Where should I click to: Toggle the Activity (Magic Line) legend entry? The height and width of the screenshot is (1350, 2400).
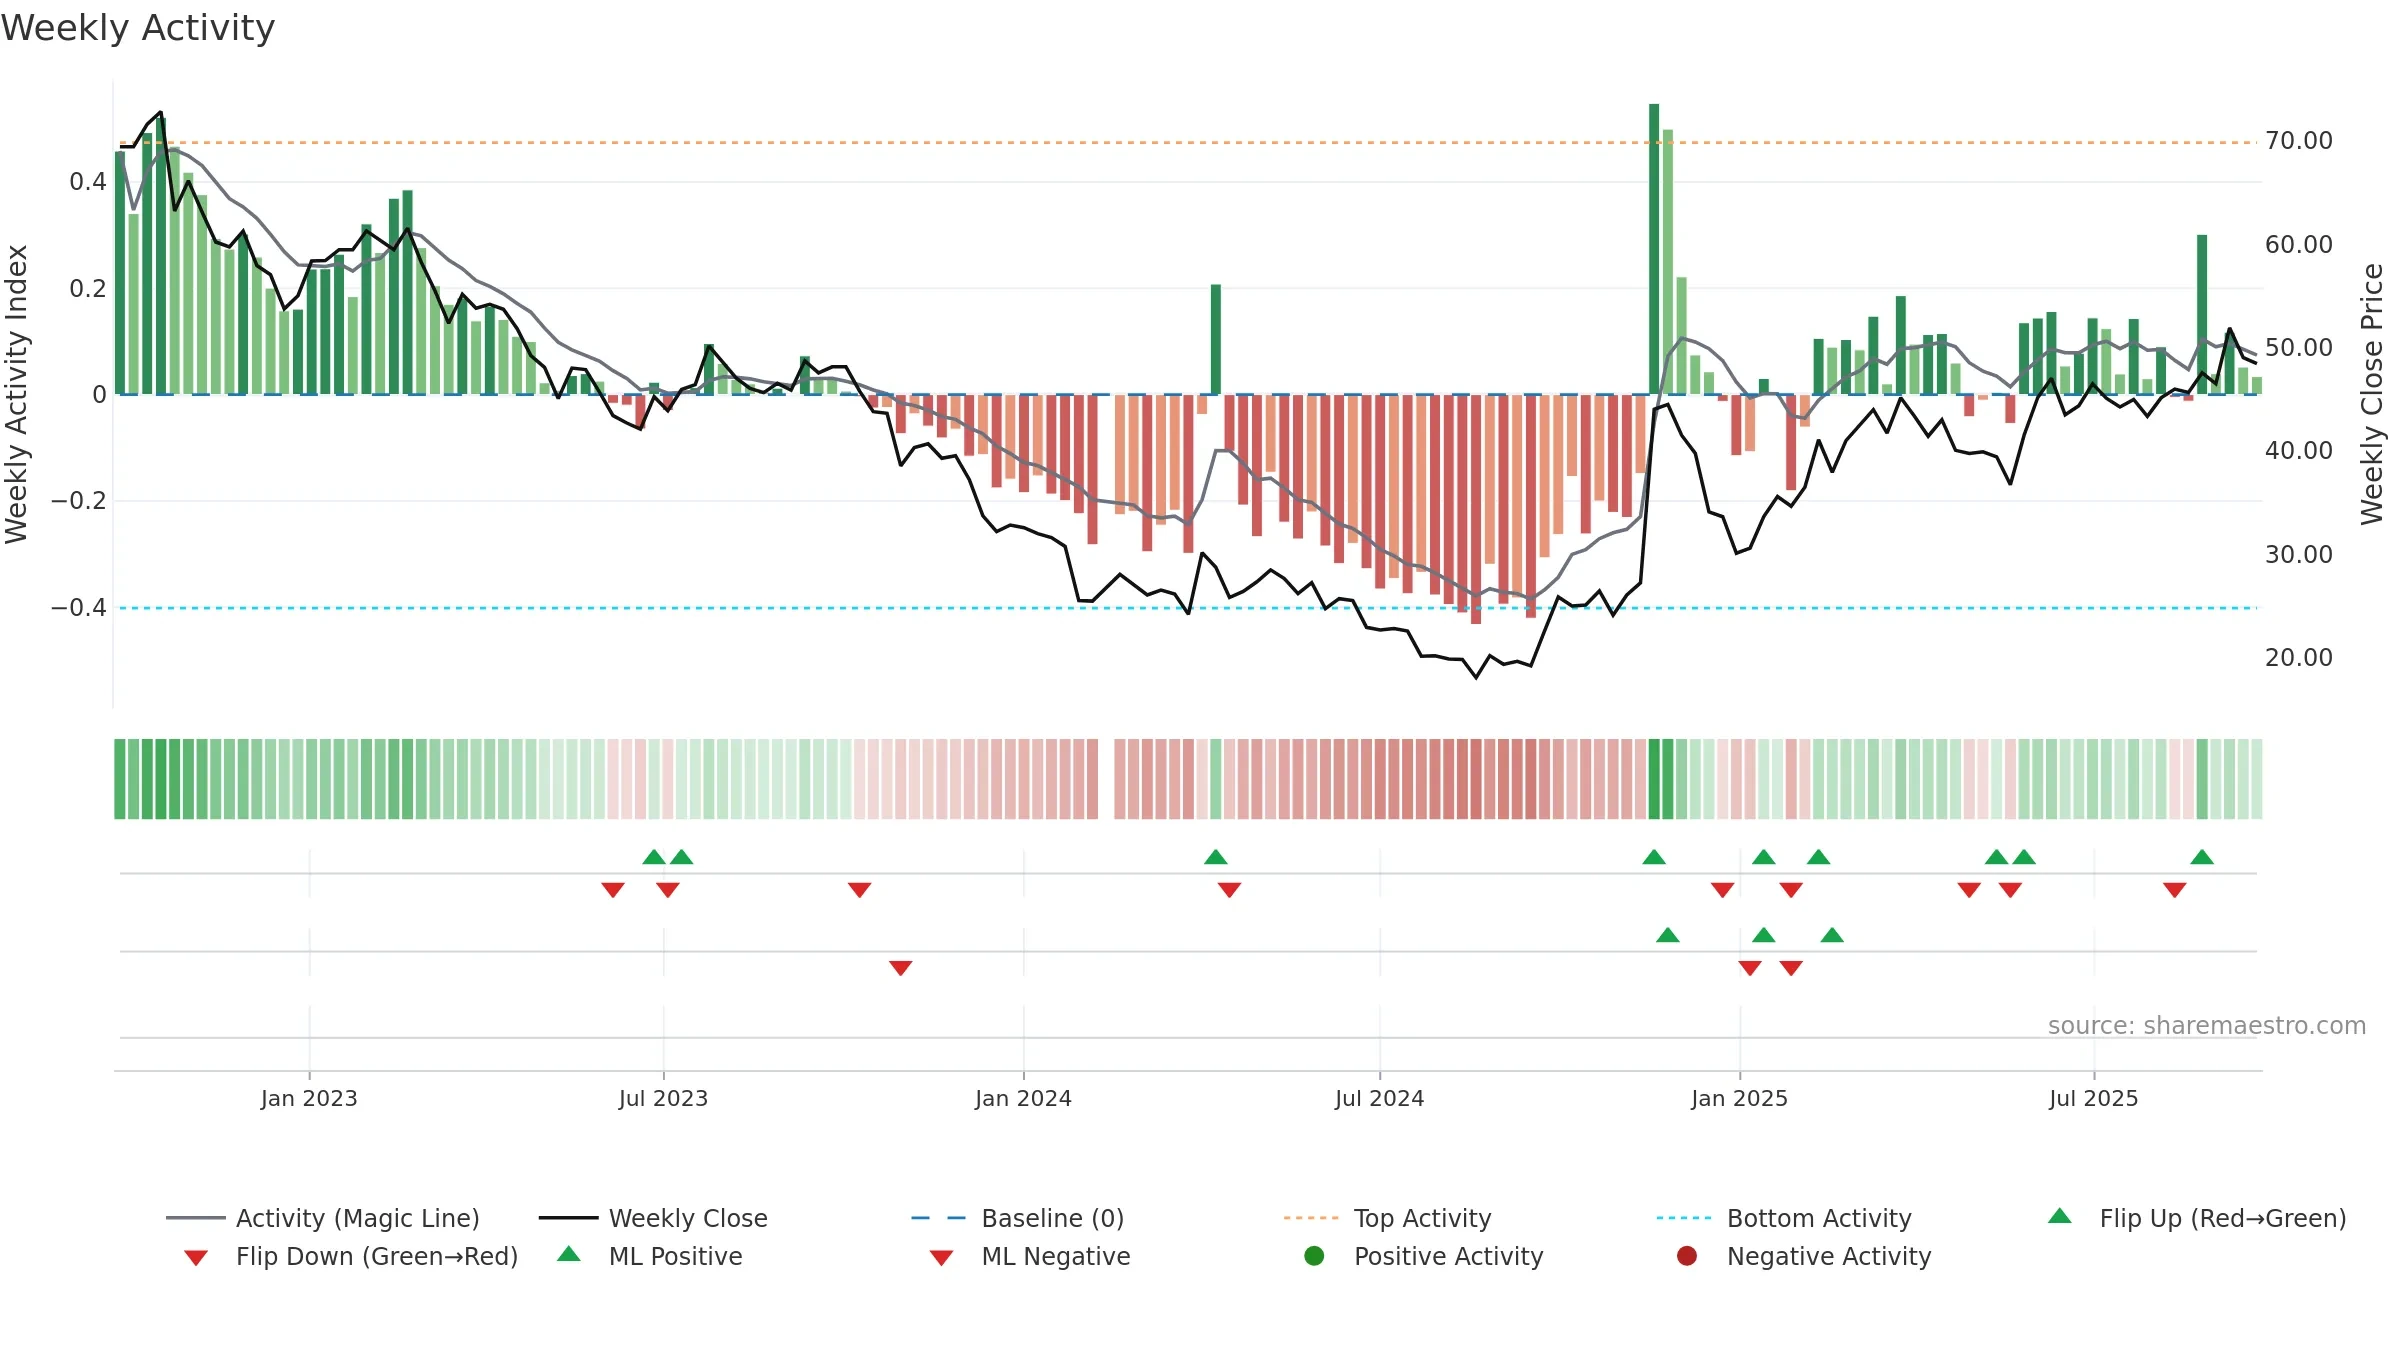(323, 1218)
